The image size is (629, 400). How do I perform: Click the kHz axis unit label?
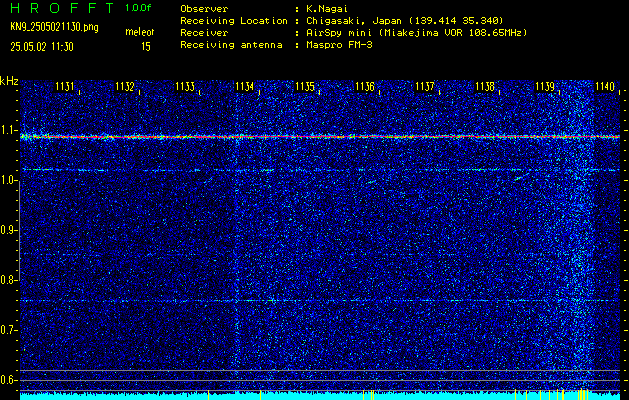pyautogui.click(x=9, y=81)
